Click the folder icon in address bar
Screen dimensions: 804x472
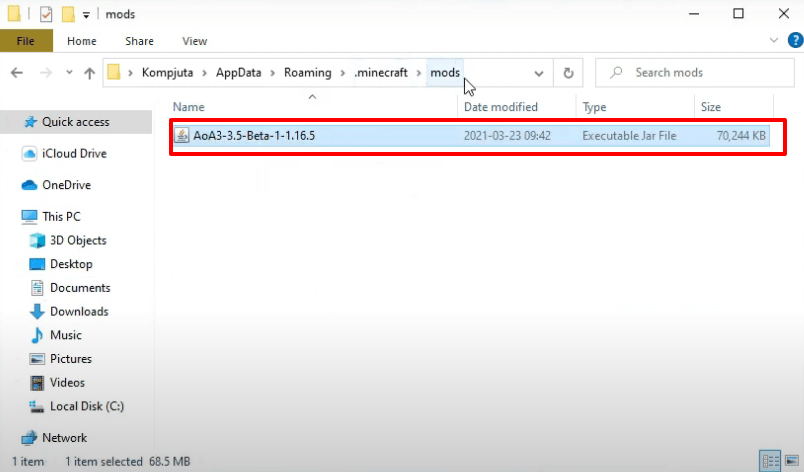click(114, 72)
